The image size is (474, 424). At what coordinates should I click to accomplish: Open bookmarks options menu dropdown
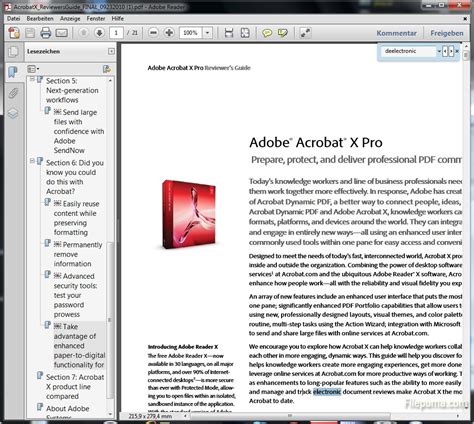click(x=33, y=69)
